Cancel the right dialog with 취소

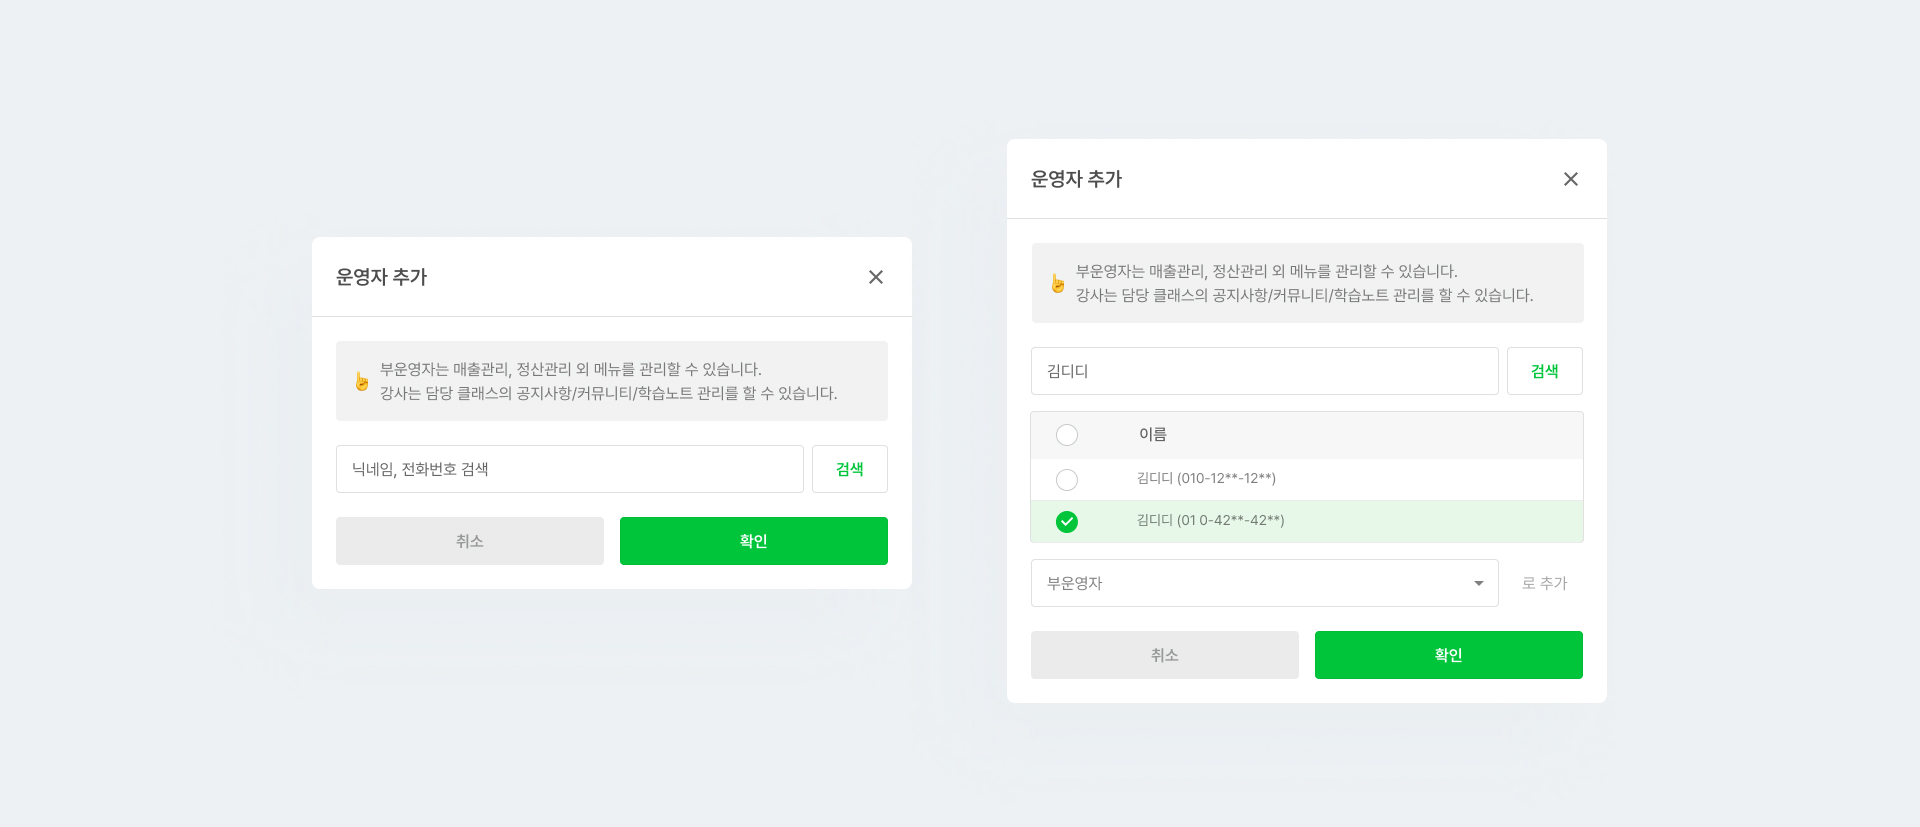pyautogui.click(x=1164, y=655)
